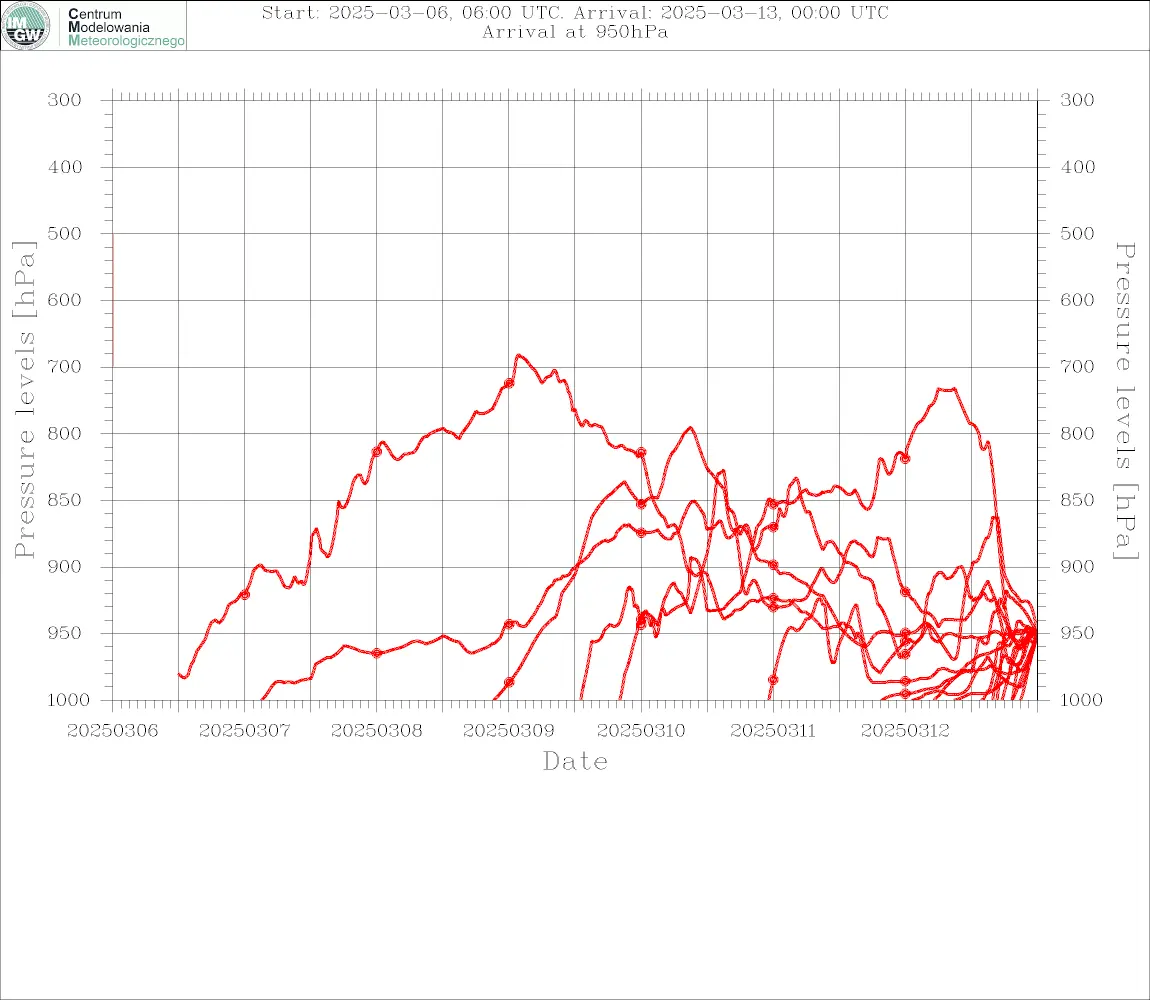1150x1000 pixels.
Task: Click the right axis 950 label
Action: 1077,633
